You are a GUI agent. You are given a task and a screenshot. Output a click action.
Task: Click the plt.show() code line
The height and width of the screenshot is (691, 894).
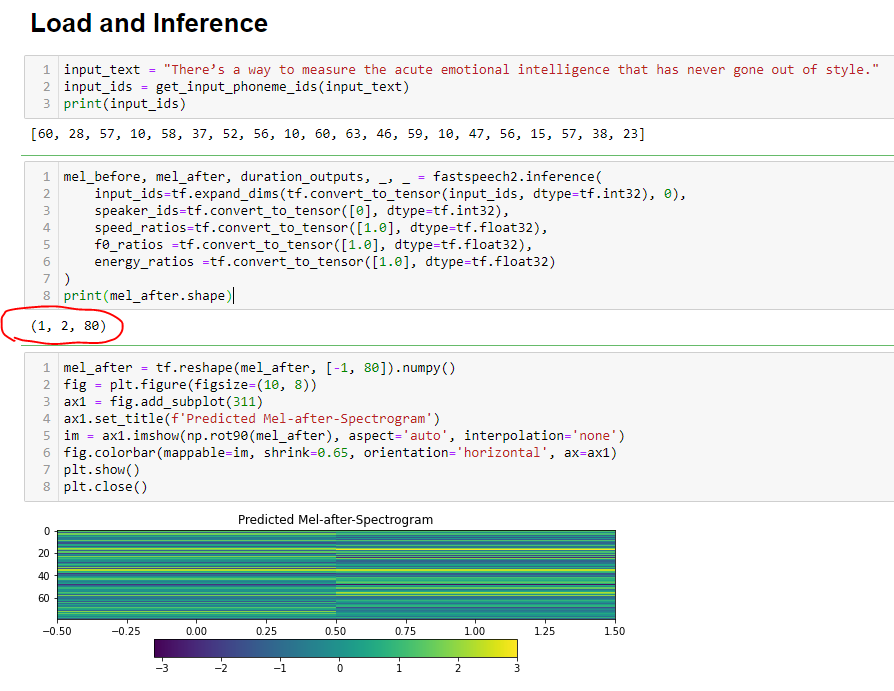pos(101,470)
